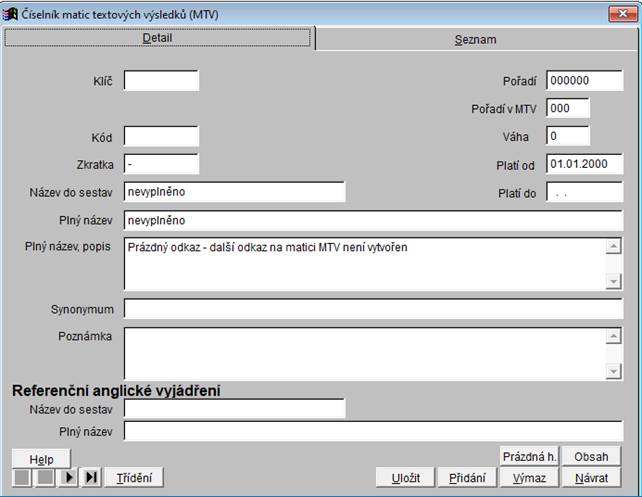
Task: Click the disabled first record navigation button
Action: pyautogui.click(x=22, y=478)
